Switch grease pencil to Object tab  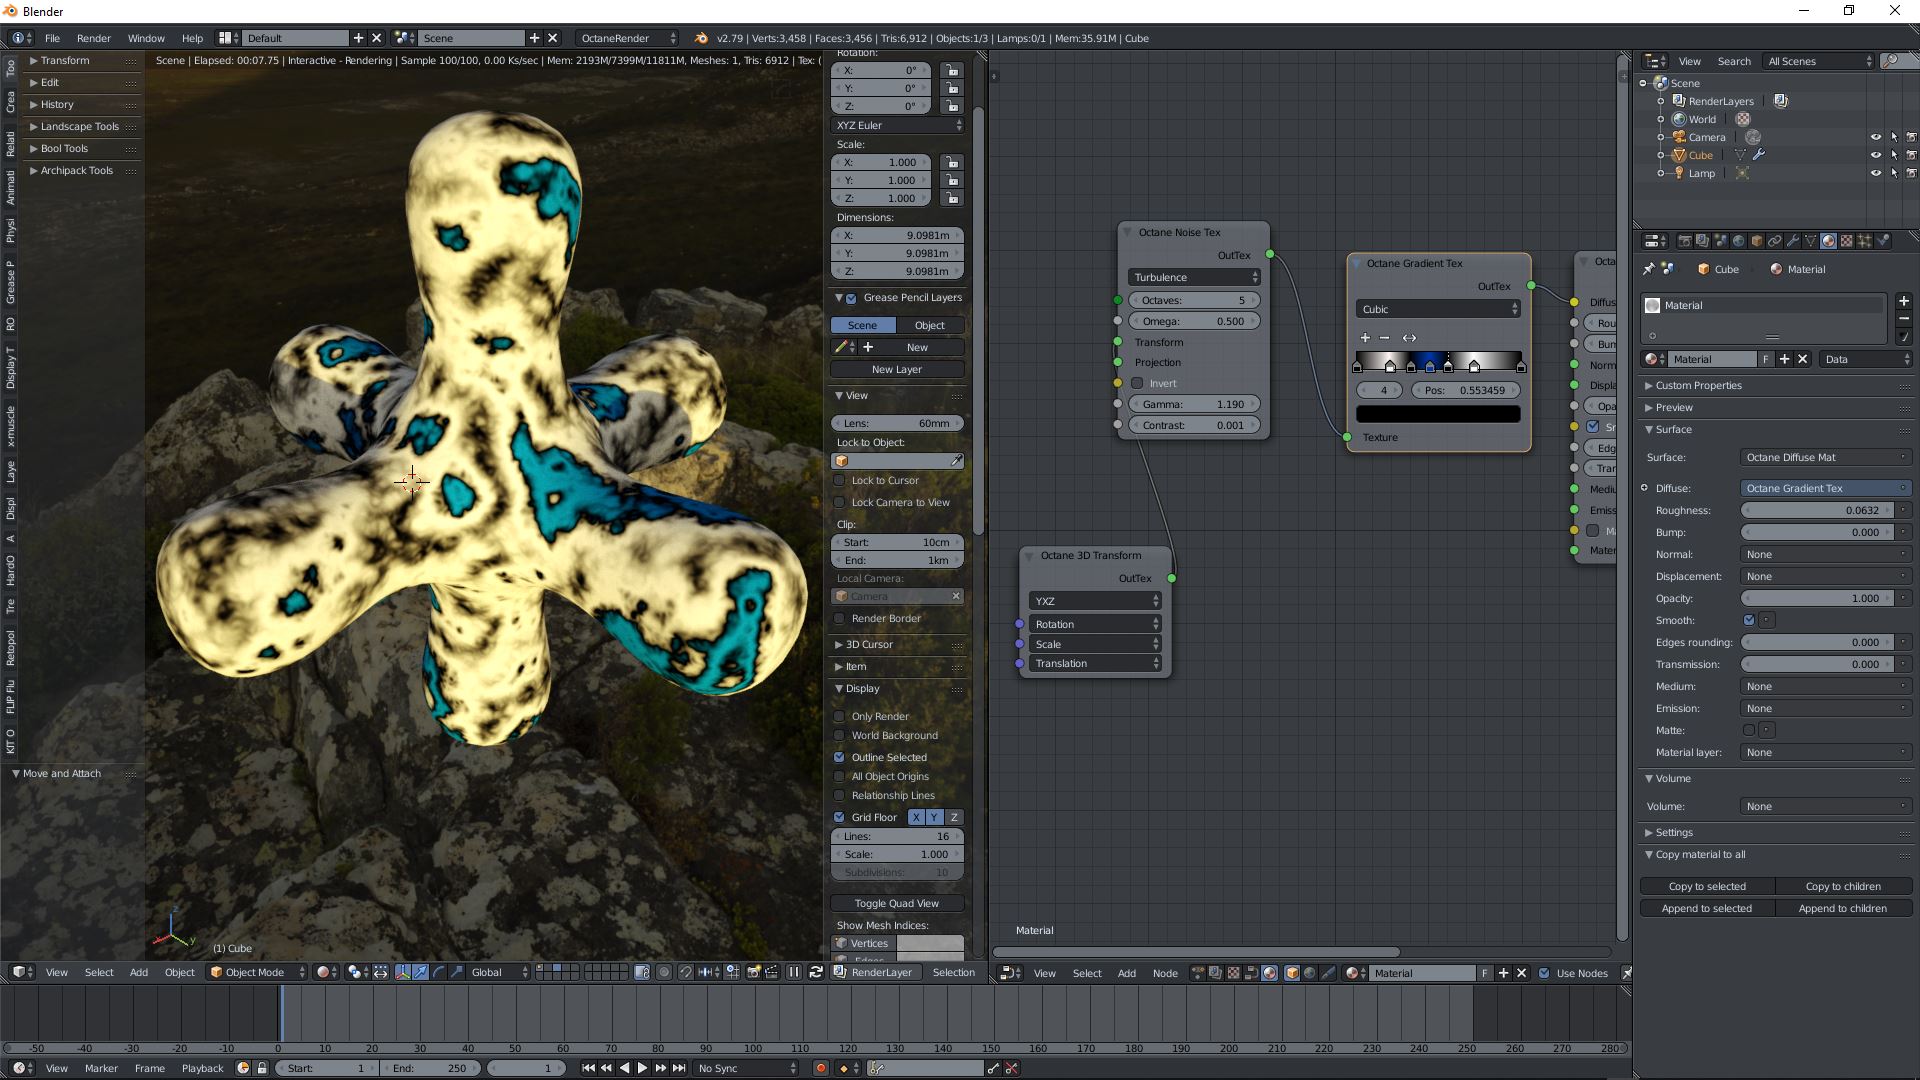pos(929,325)
